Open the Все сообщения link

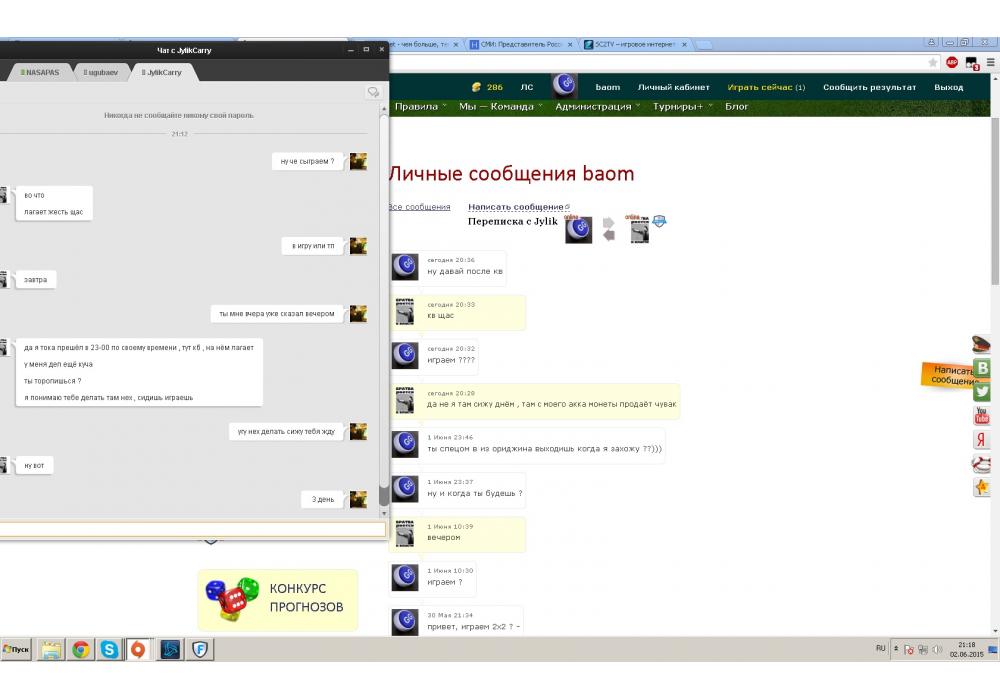(x=418, y=207)
